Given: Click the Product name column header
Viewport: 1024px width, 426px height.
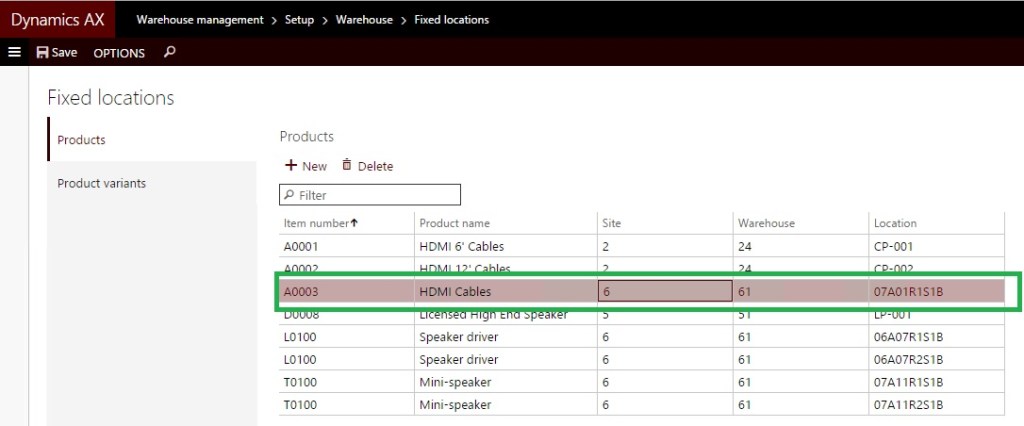Looking at the screenshot, I should pyautogui.click(x=454, y=223).
